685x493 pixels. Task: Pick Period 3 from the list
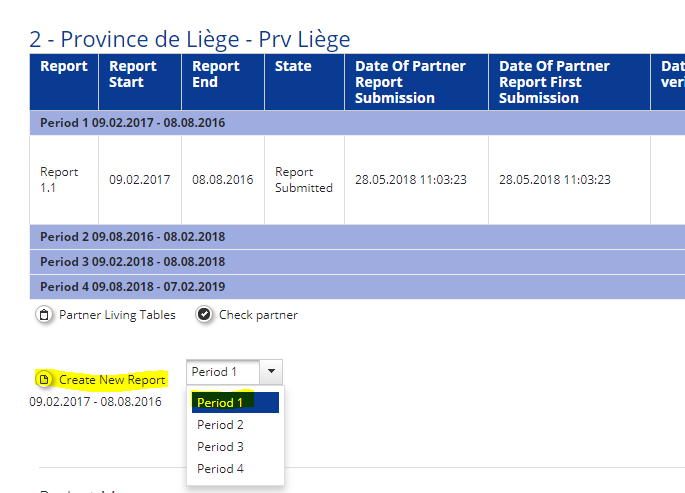click(221, 447)
